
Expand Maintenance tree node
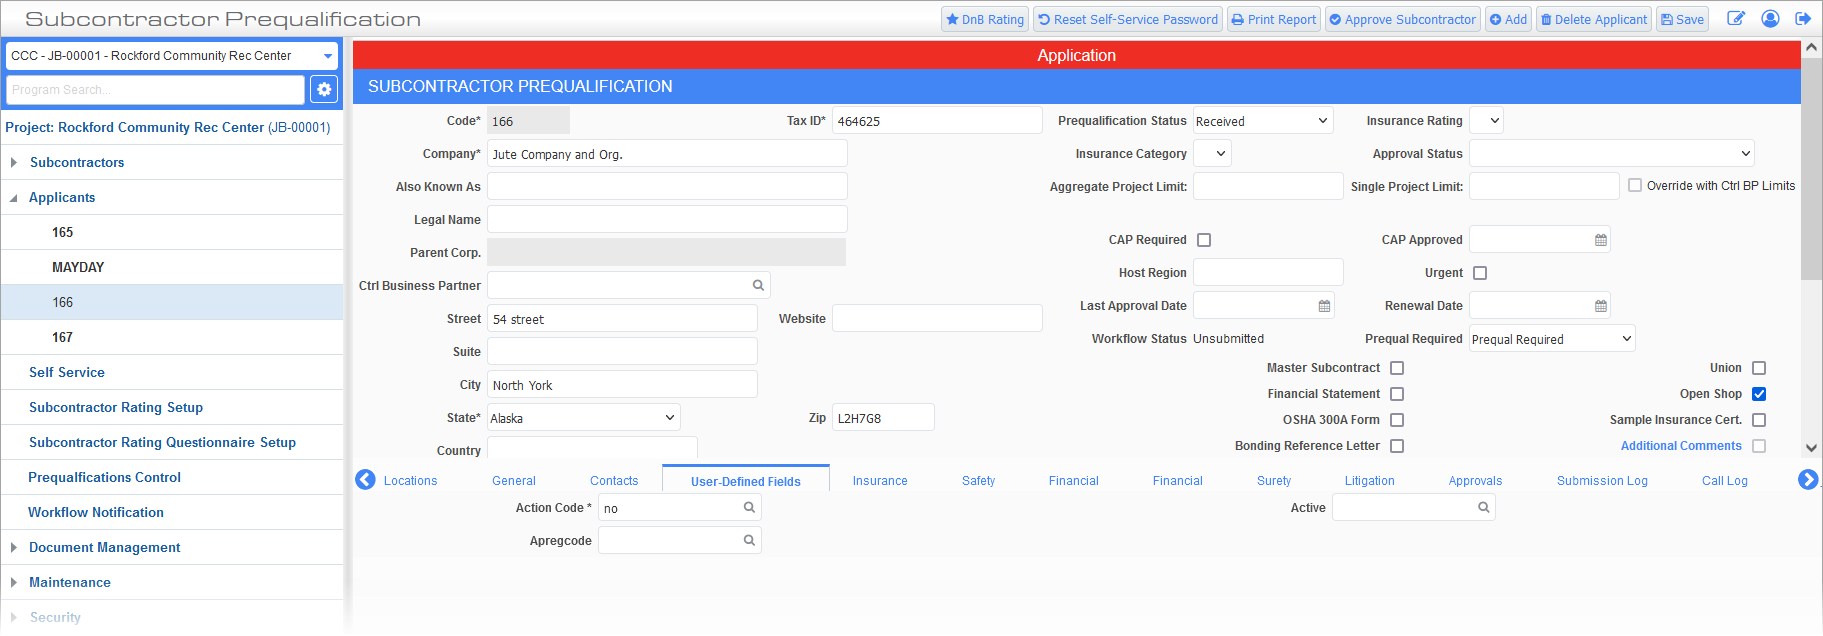coord(14,582)
